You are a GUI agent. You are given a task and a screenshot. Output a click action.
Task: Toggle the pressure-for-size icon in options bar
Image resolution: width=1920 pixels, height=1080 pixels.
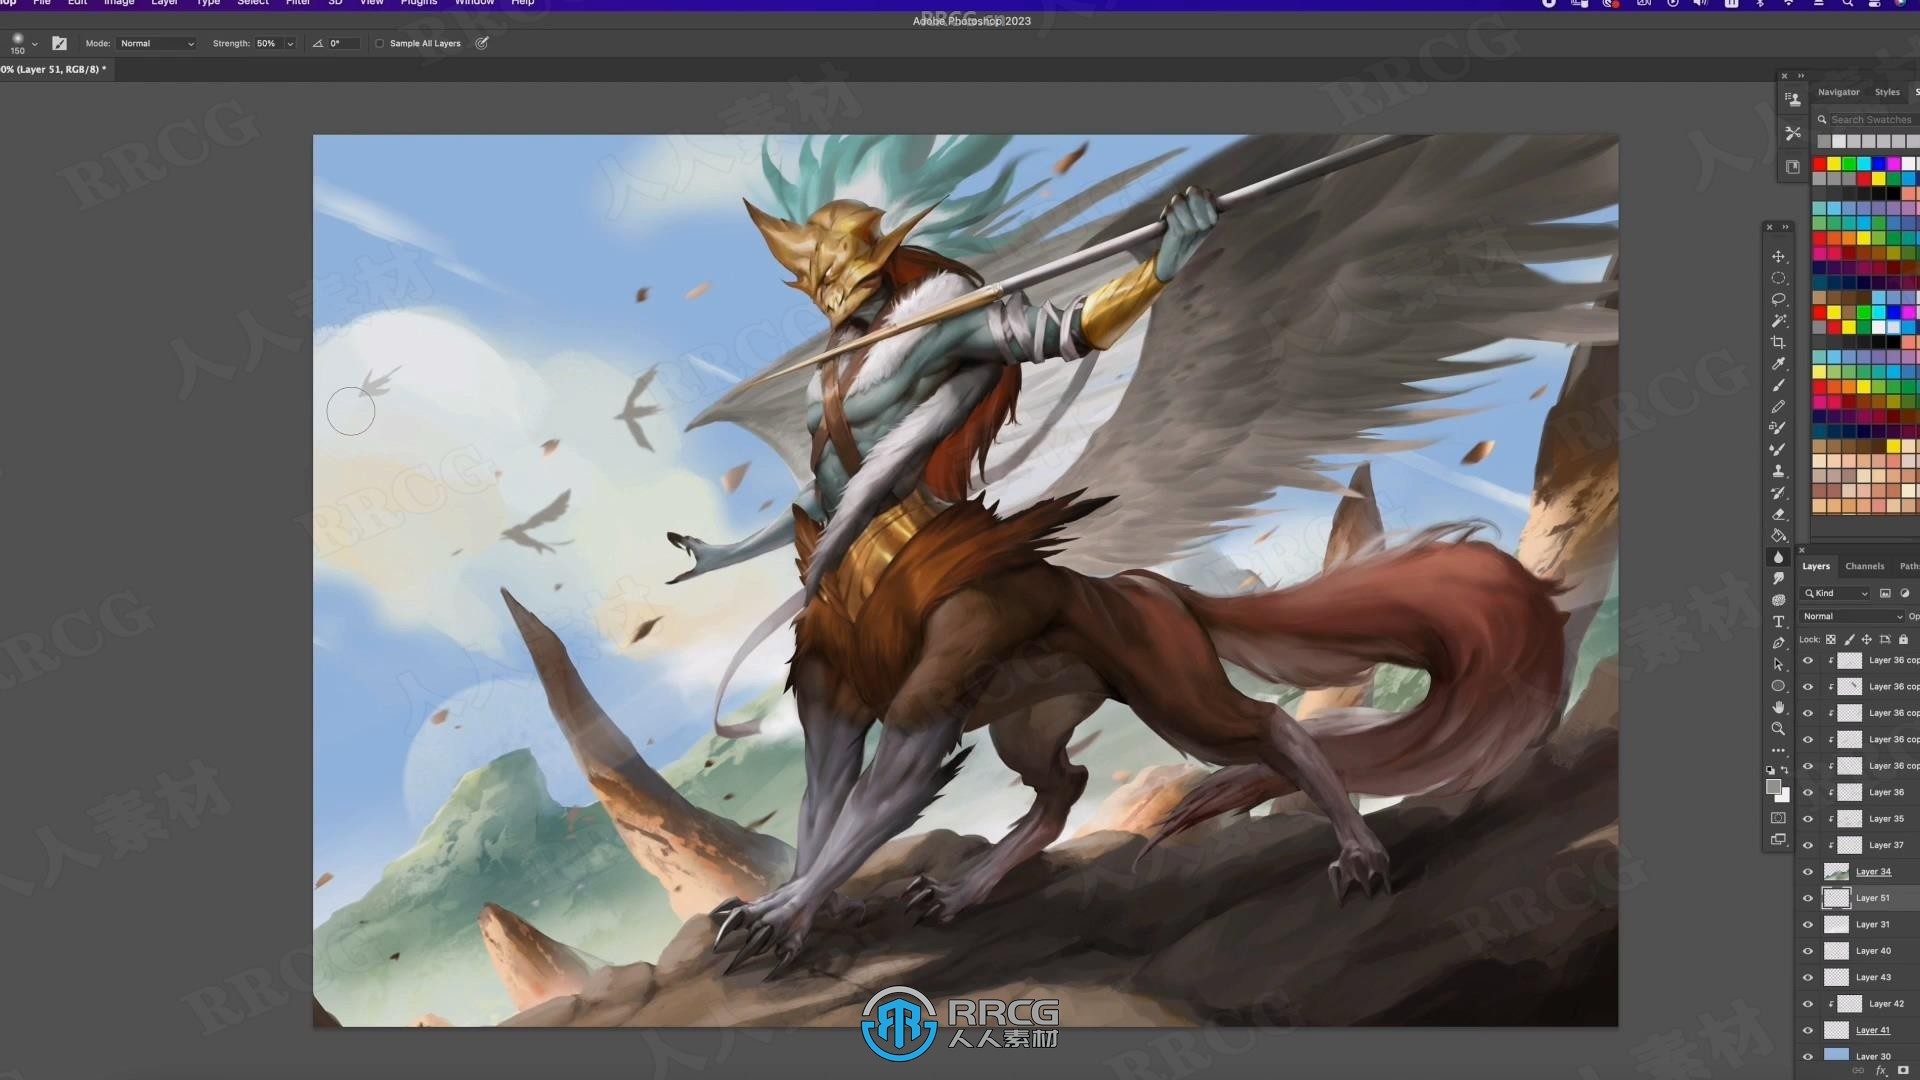point(482,43)
